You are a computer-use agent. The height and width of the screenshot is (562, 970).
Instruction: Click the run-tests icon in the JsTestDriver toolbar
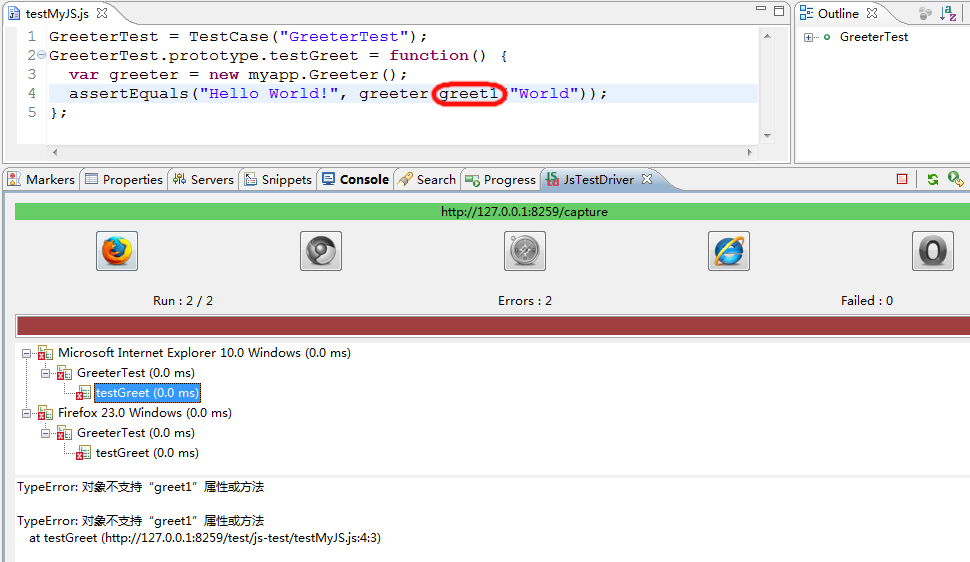(956, 179)
